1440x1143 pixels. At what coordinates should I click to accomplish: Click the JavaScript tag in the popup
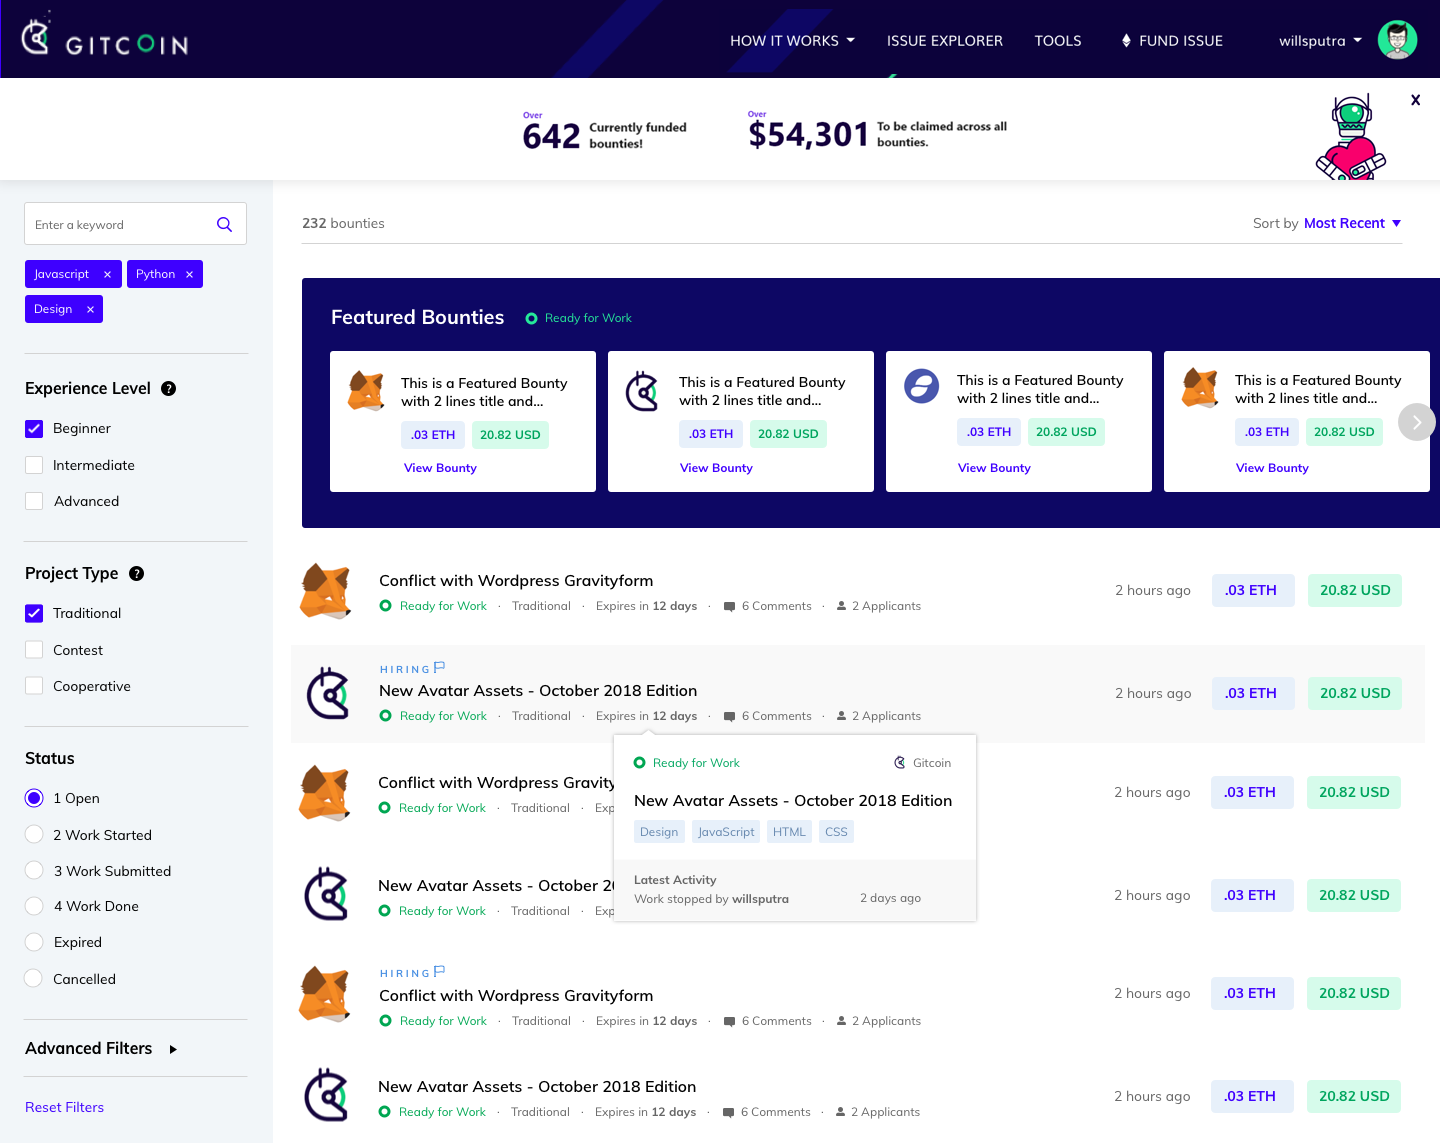click(x=726, y=832)
